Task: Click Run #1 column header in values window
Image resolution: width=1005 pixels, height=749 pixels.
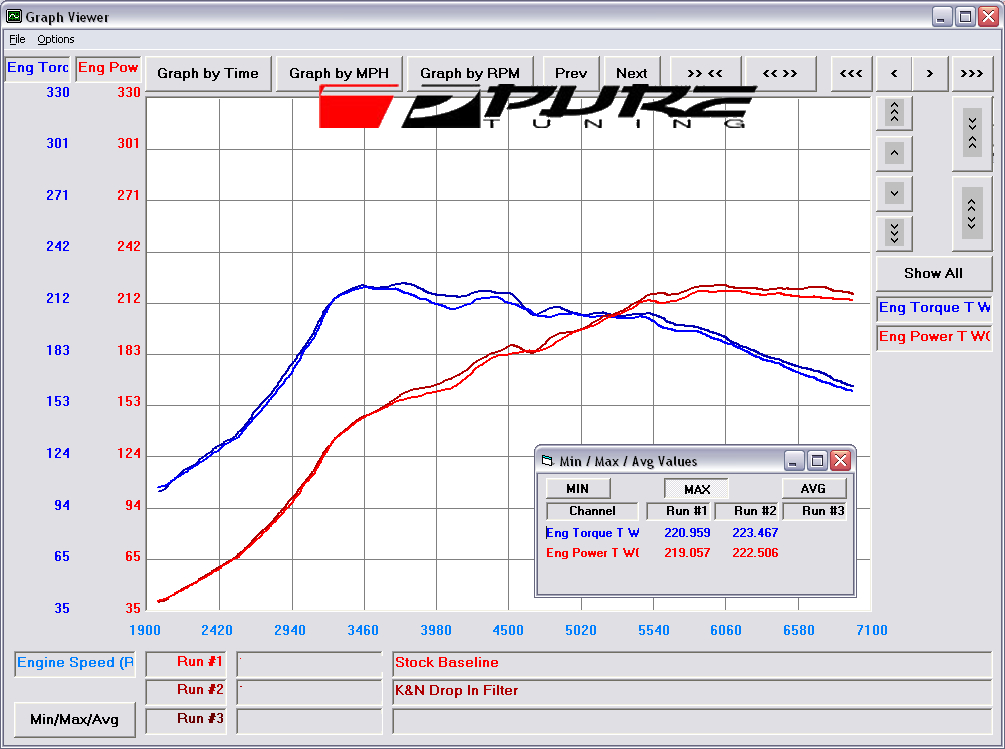Action: (679, 511)
